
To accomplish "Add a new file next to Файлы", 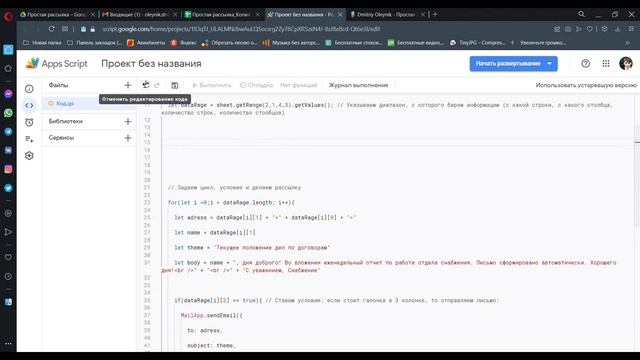I will coord(128,85).
